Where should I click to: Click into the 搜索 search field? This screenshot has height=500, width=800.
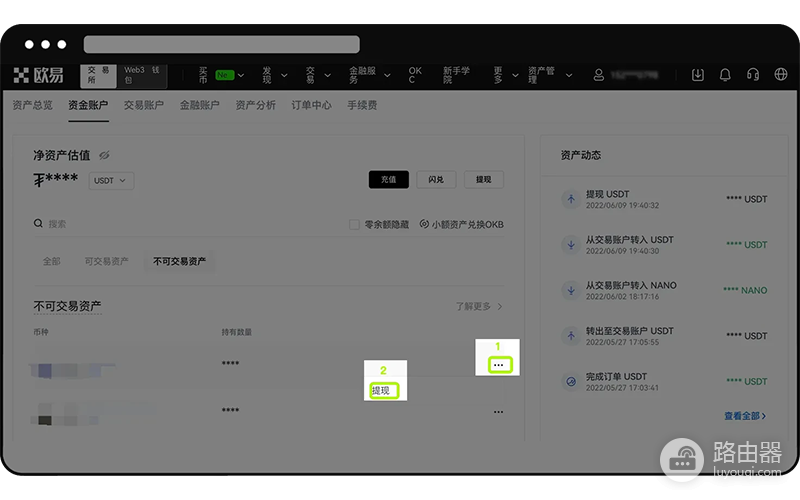(x=189, y=223)
